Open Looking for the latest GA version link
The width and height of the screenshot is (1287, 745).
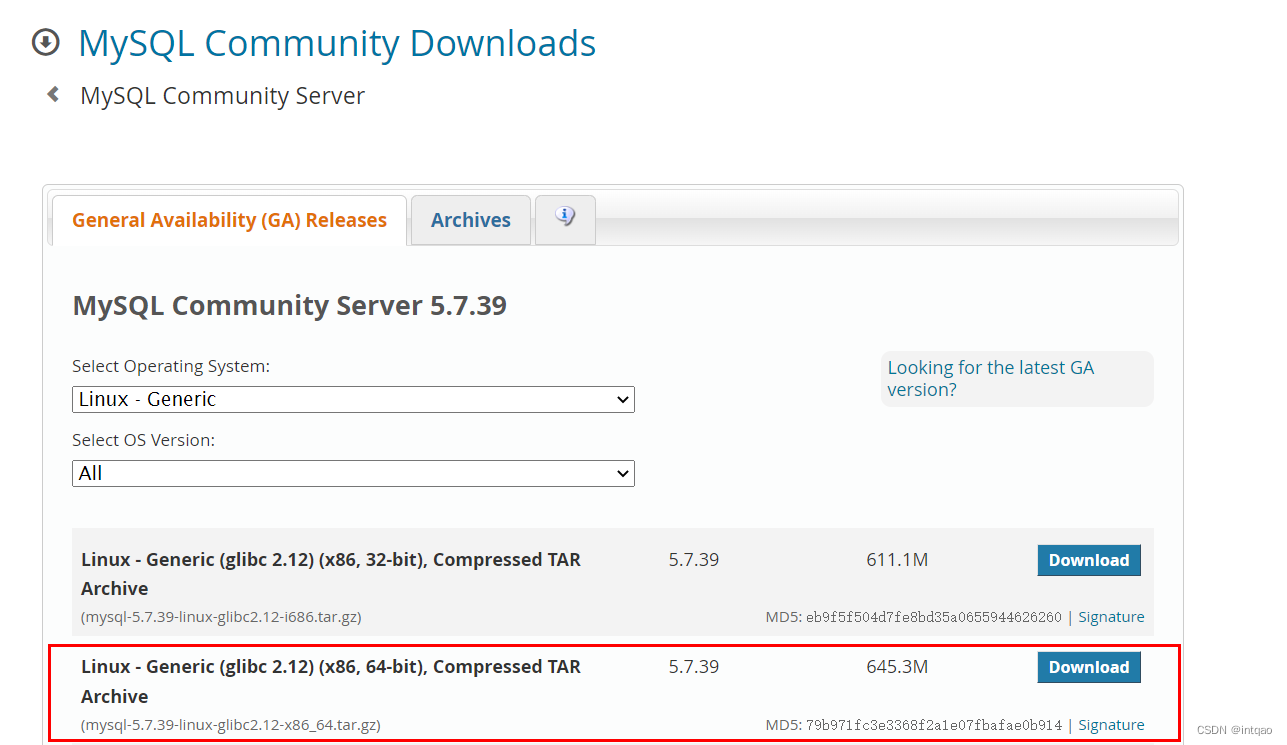tap(991, 378)
